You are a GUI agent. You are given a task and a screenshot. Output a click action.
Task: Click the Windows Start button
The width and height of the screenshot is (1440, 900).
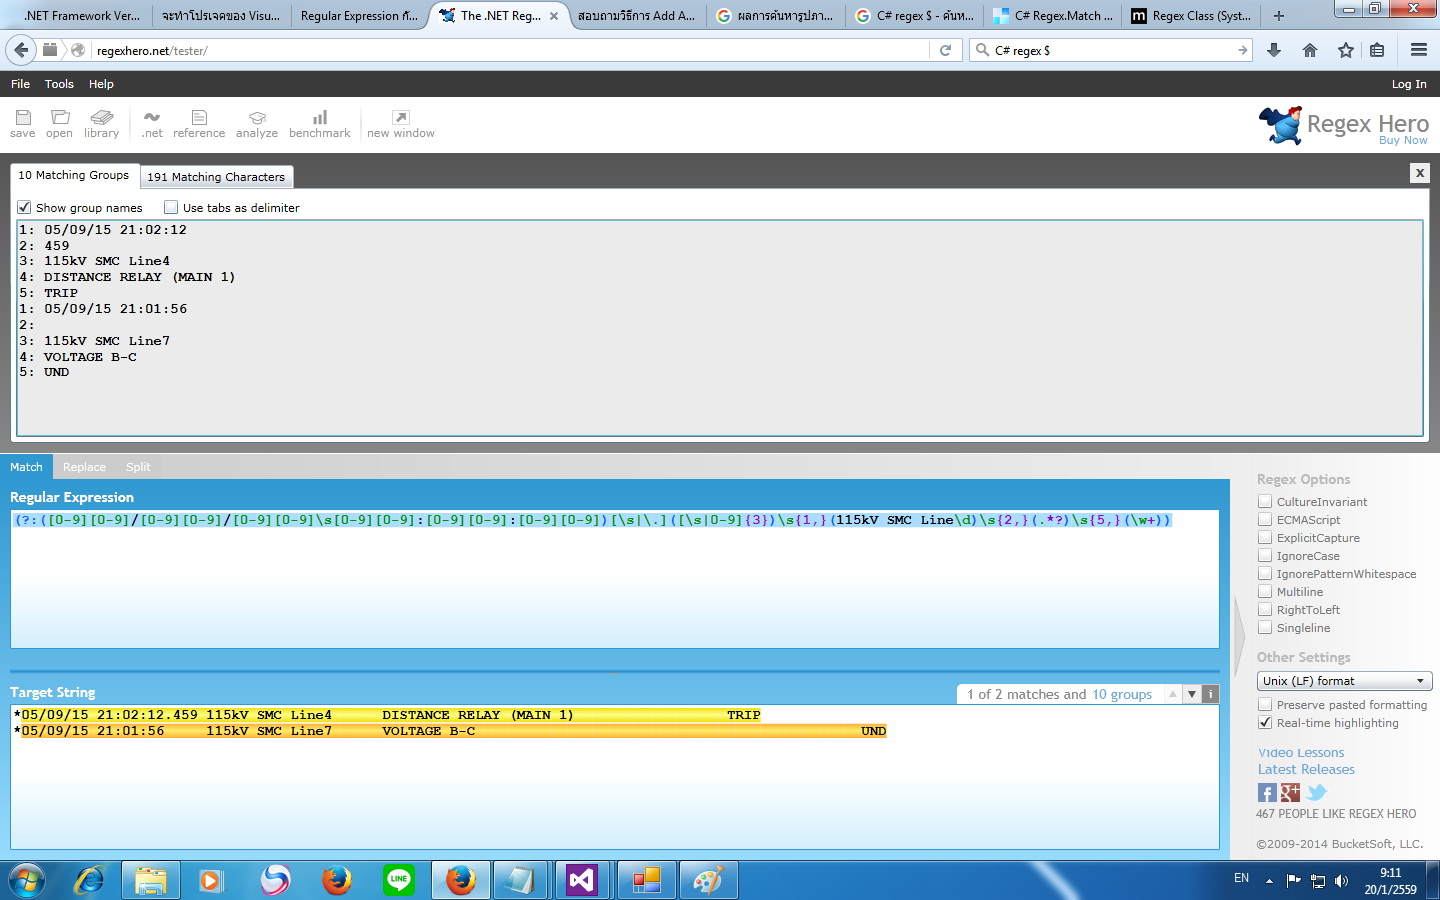coord(27,880)
